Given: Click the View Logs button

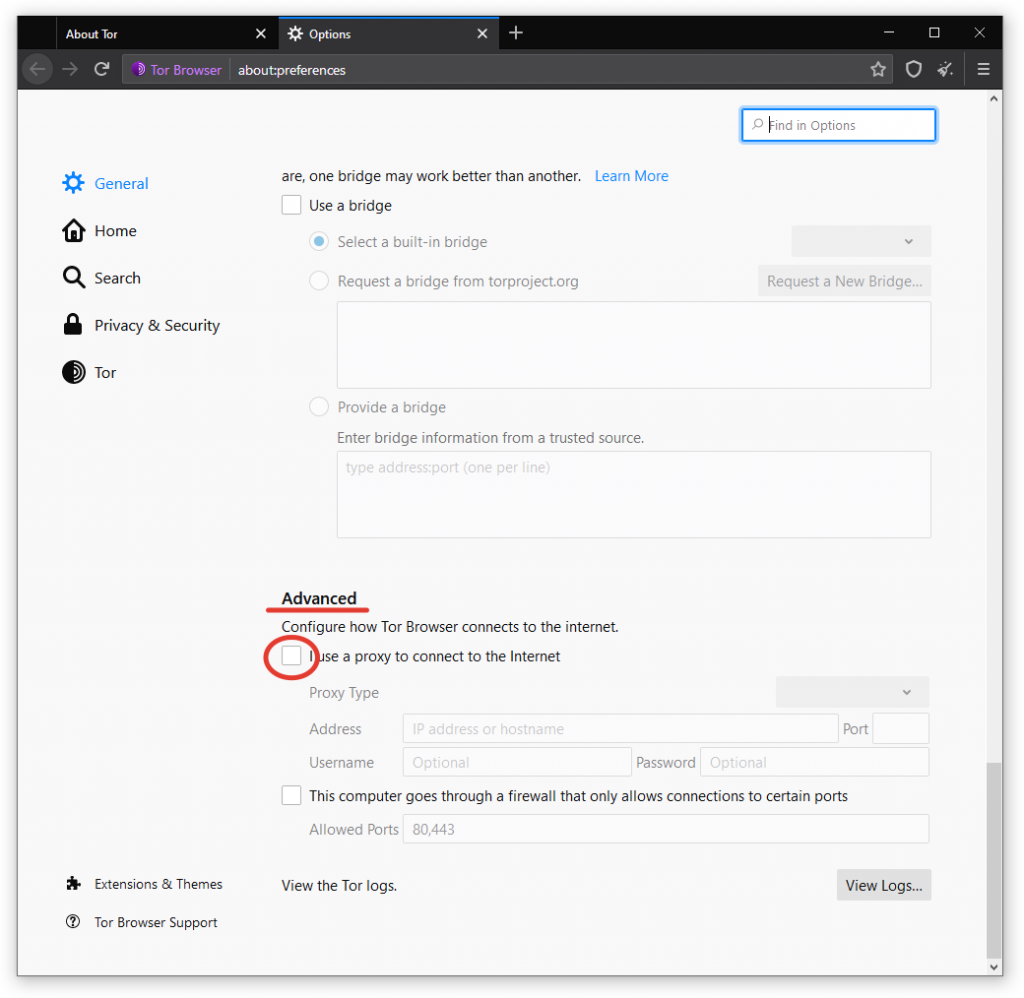Looking at the screenshot, I should (884, 885).
